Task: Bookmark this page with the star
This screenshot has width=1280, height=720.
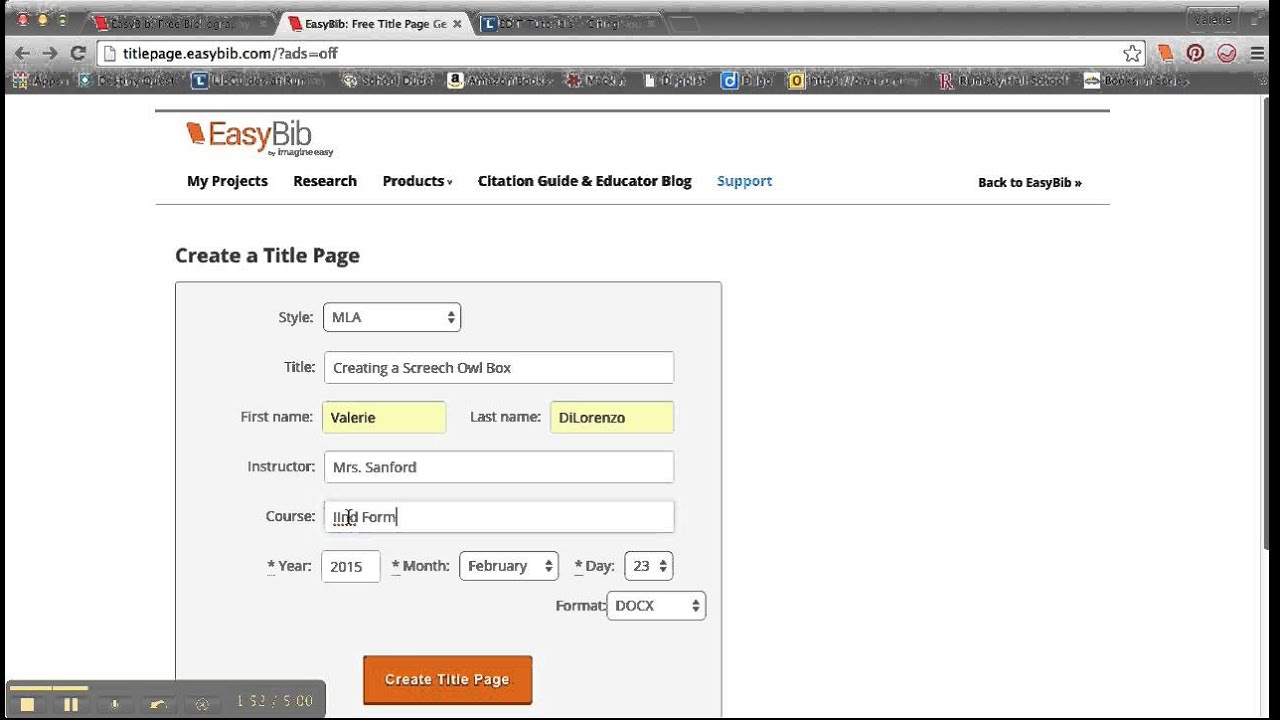Action: [1132, 54]
